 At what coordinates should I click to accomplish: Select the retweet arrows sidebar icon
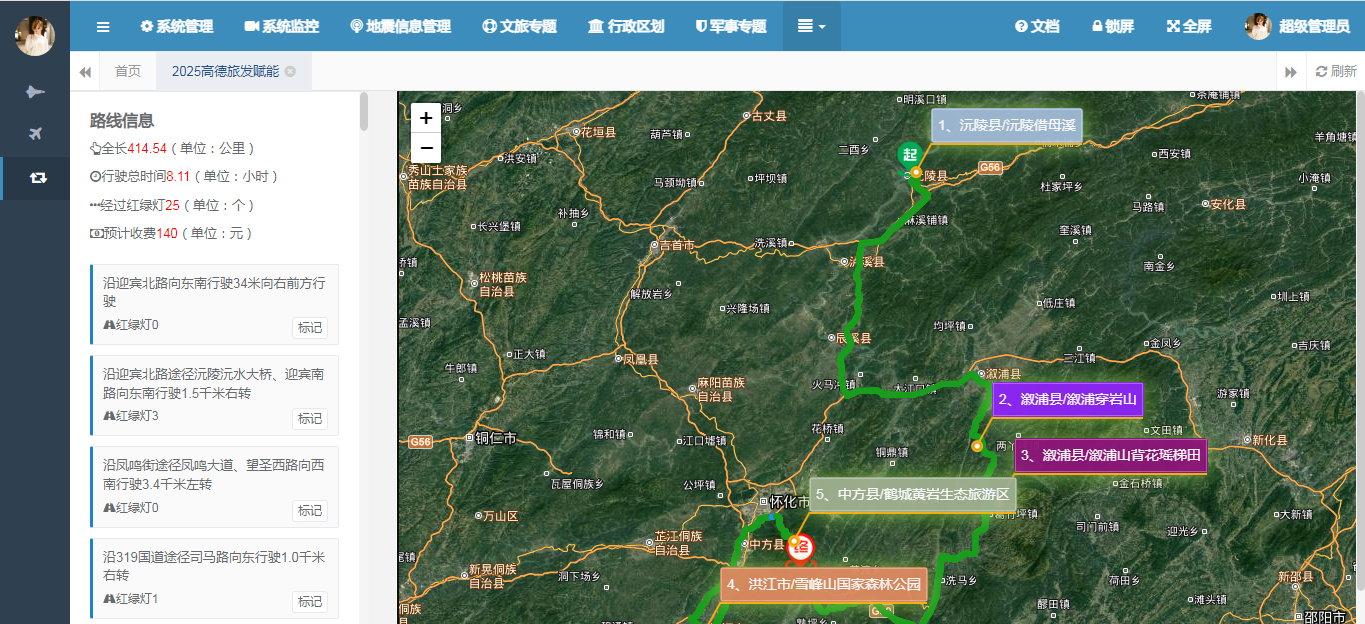pos(38,178)
